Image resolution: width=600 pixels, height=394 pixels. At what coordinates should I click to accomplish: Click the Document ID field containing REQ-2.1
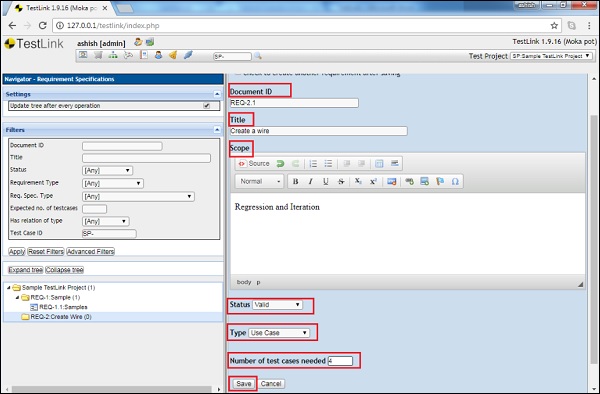(x=294, y=103)
